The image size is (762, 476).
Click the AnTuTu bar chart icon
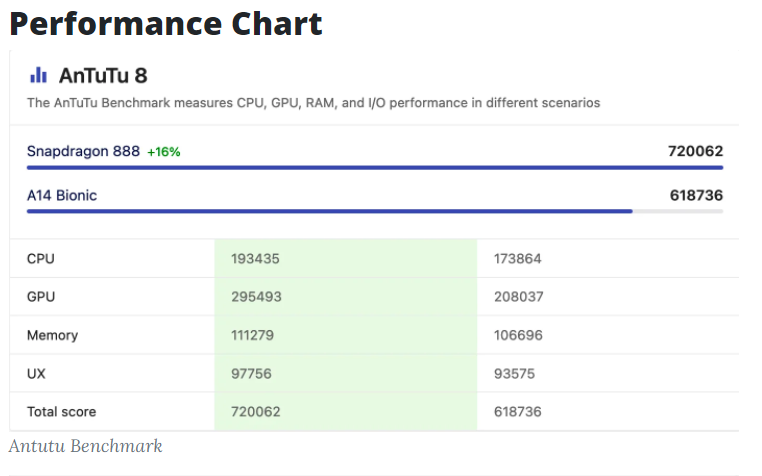(38, 75)
